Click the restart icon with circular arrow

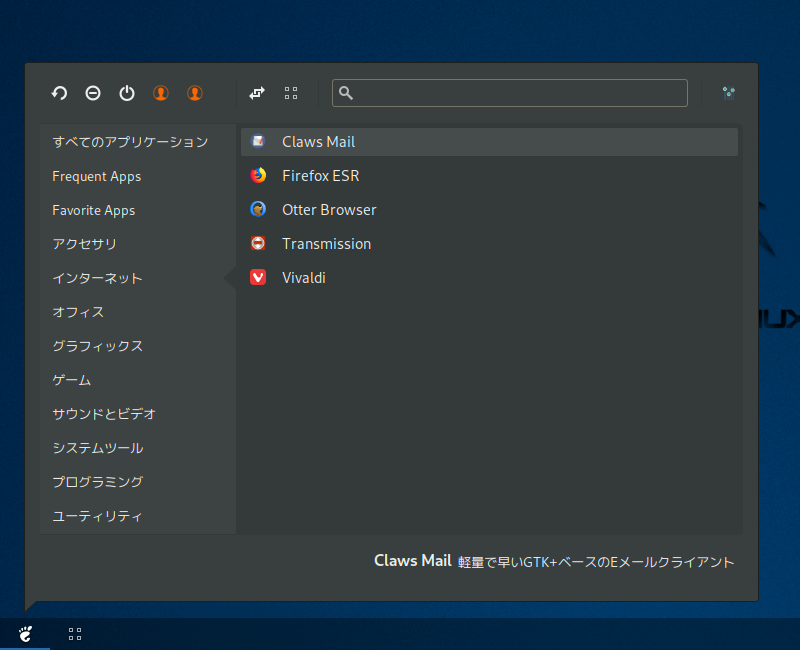(x=59, y=93)
